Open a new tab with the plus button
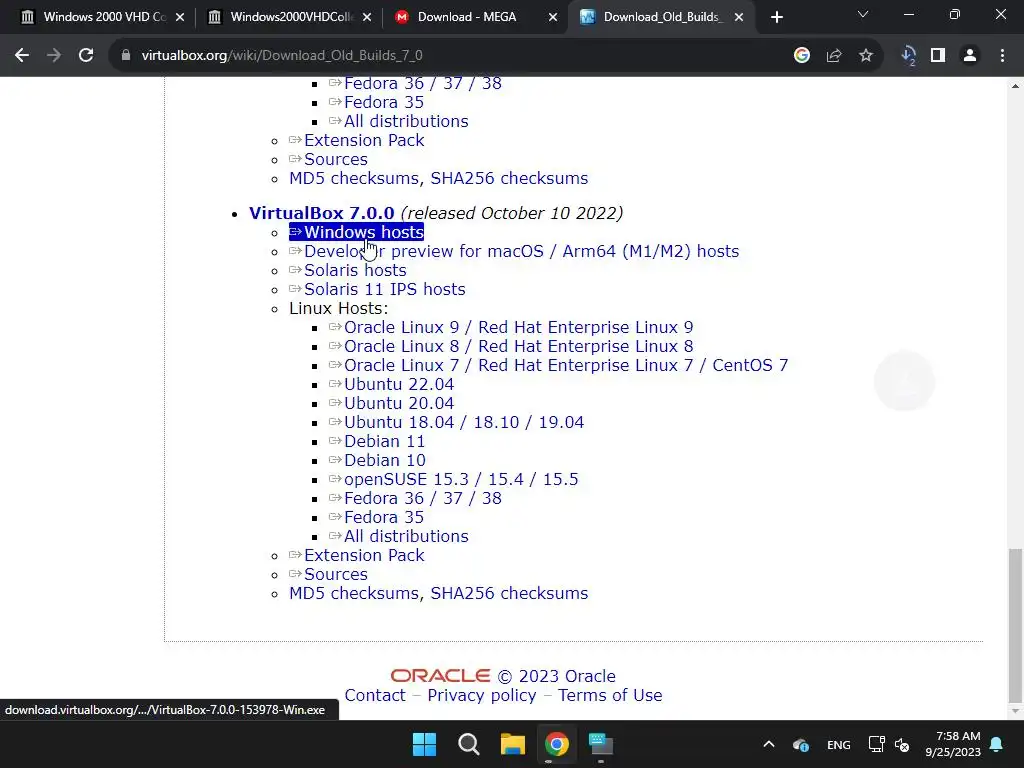The height and width of the screenshot is (768, 1024). pyautogui.click(x=776, y=18)
